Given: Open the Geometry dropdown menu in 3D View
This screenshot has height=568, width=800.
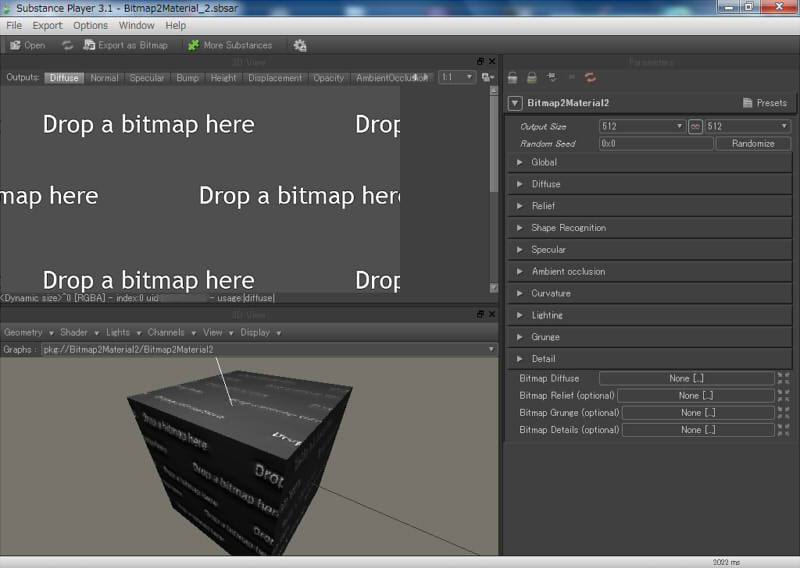Looking at the screenshot, I should [x=29, y=333].
